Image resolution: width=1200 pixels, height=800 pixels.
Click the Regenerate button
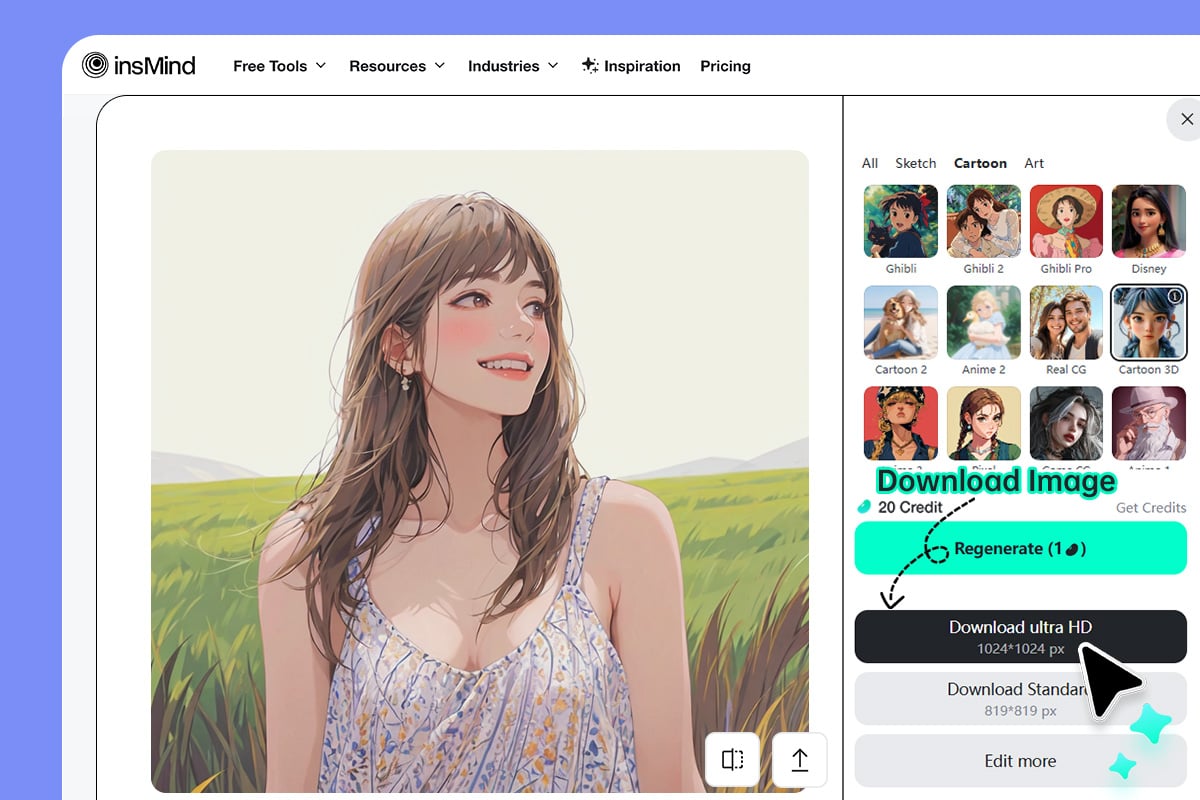(x=1020, y=548)
